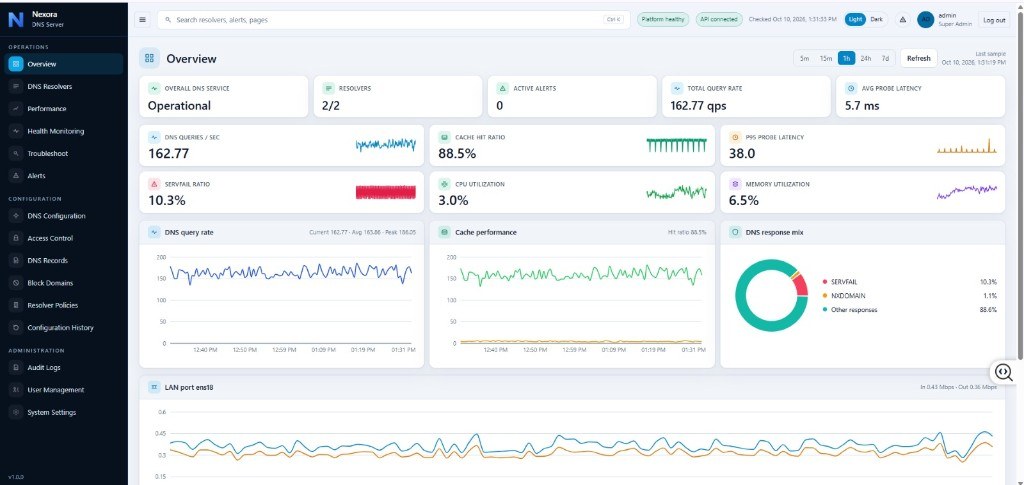
Task: Click the CPU Utilization chip icon
Action: [x=444, y=184]
